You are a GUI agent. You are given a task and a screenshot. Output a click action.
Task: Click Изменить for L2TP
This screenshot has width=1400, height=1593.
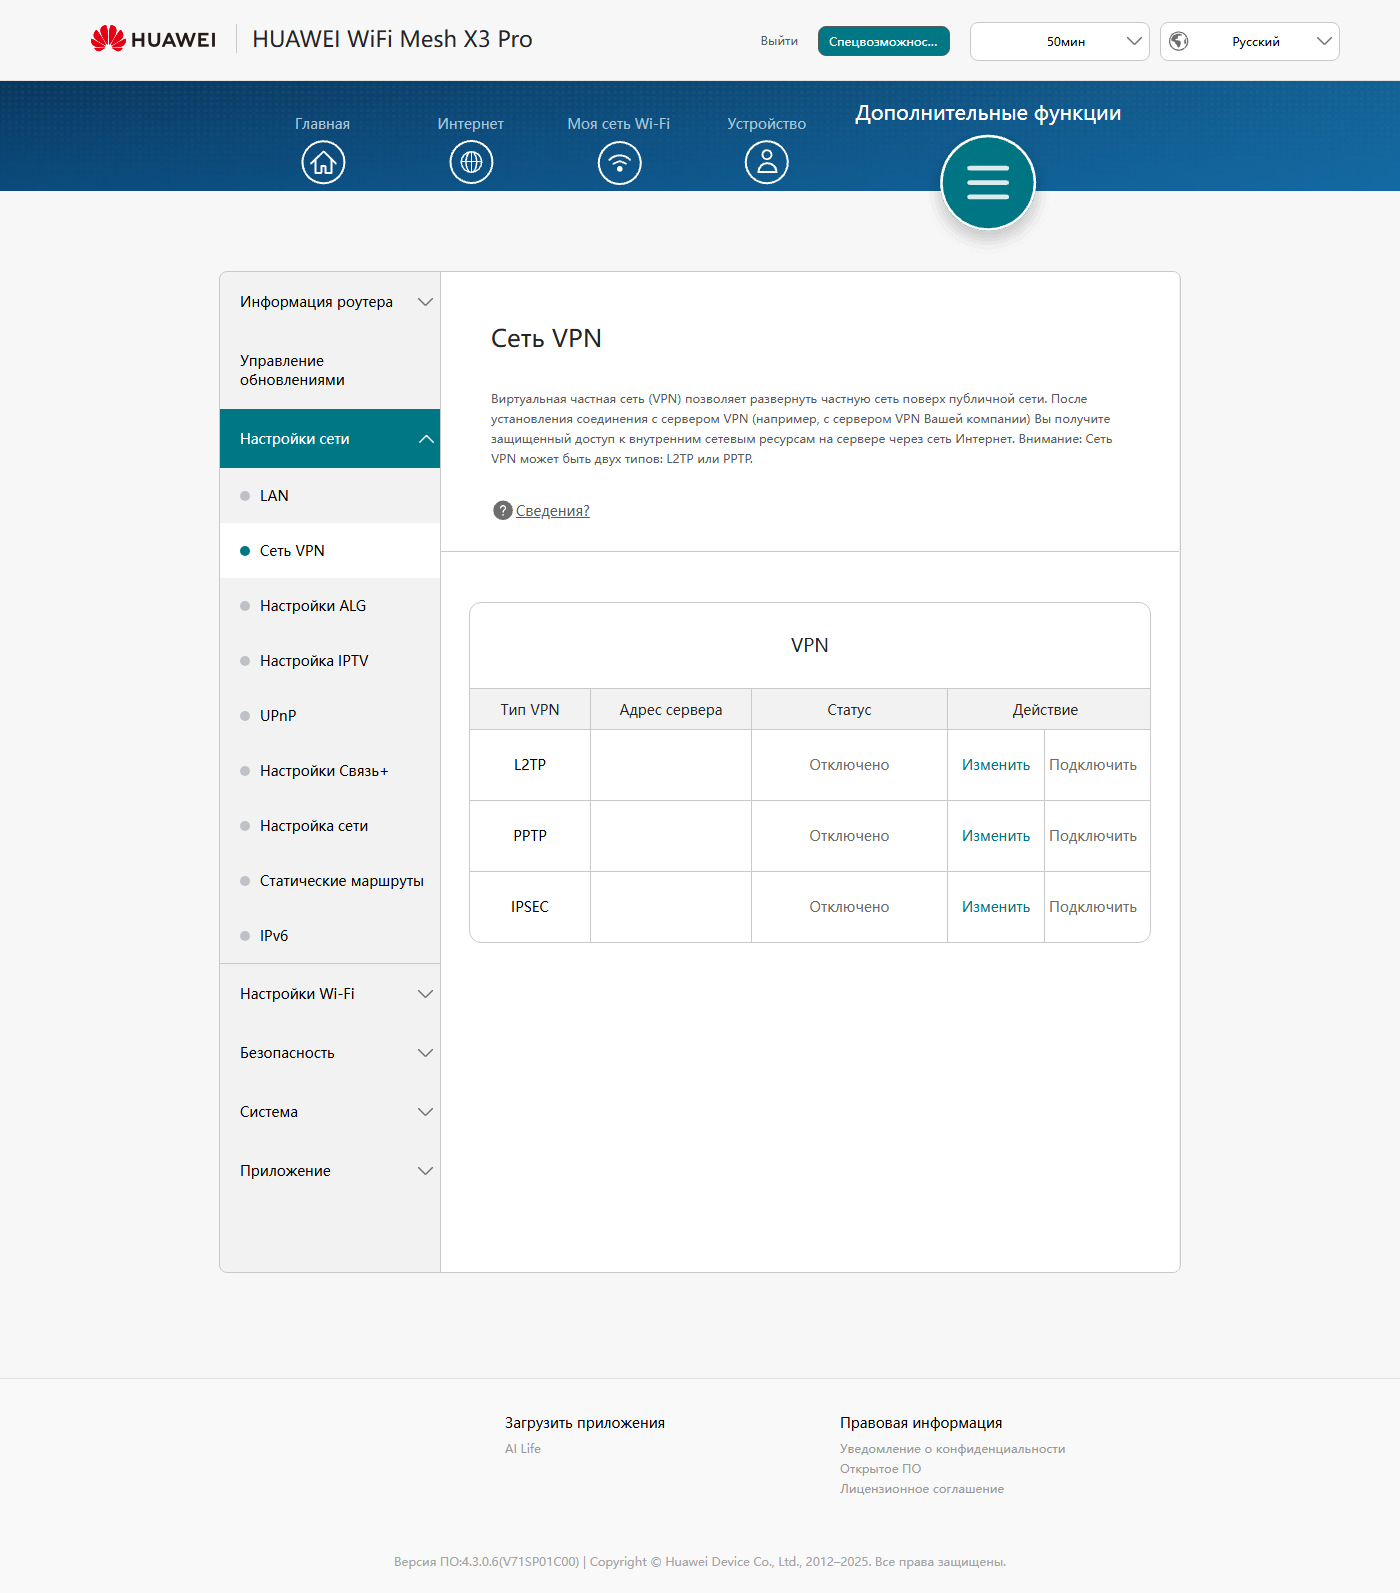(x=996, y=765)
